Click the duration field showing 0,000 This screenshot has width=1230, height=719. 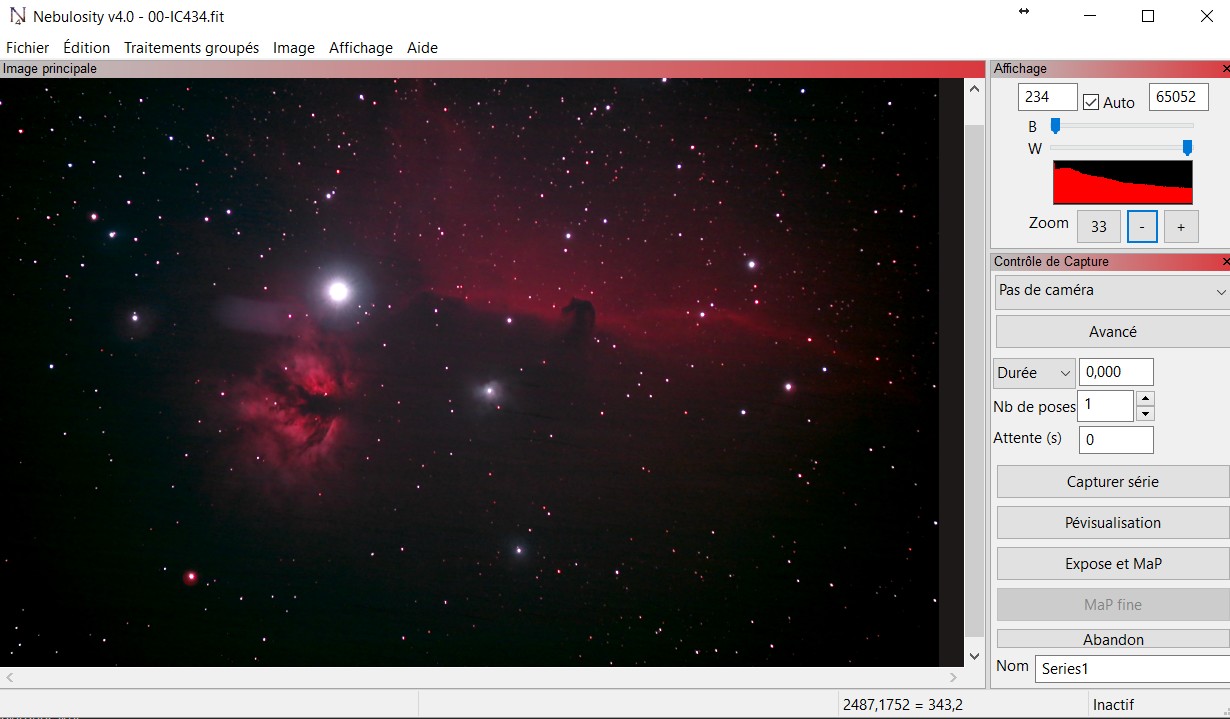point(1116,372)
